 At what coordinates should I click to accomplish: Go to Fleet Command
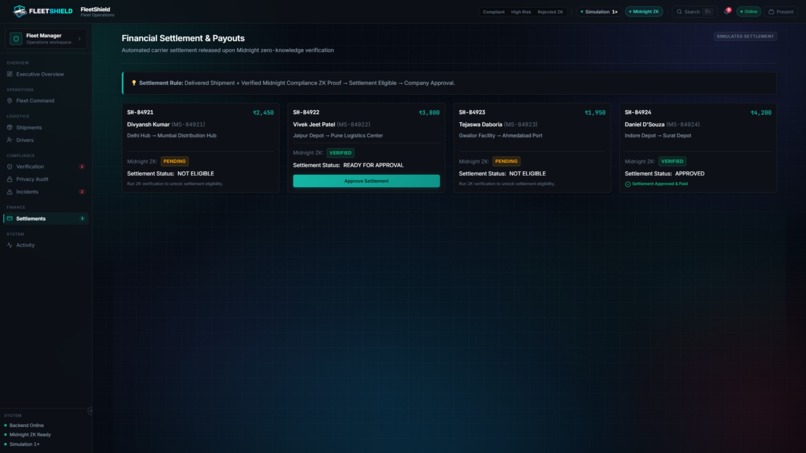click(46, 101)
